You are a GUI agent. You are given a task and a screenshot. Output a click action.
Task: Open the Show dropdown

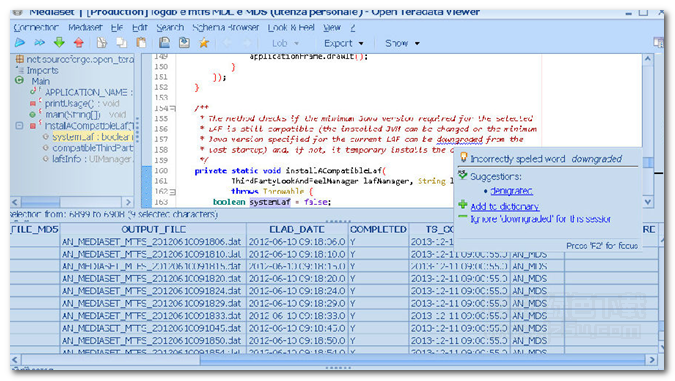coord(402,43)
